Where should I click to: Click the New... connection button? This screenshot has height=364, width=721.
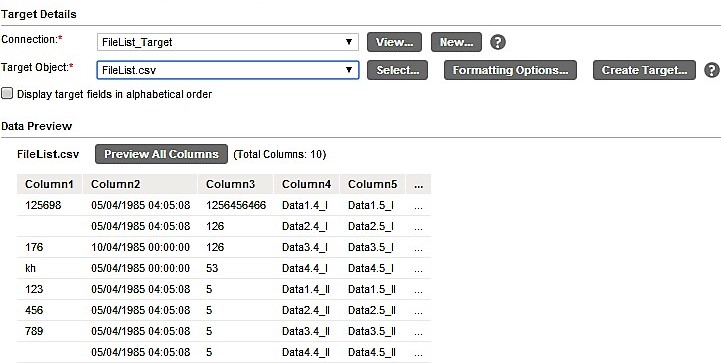coord(456,42)
